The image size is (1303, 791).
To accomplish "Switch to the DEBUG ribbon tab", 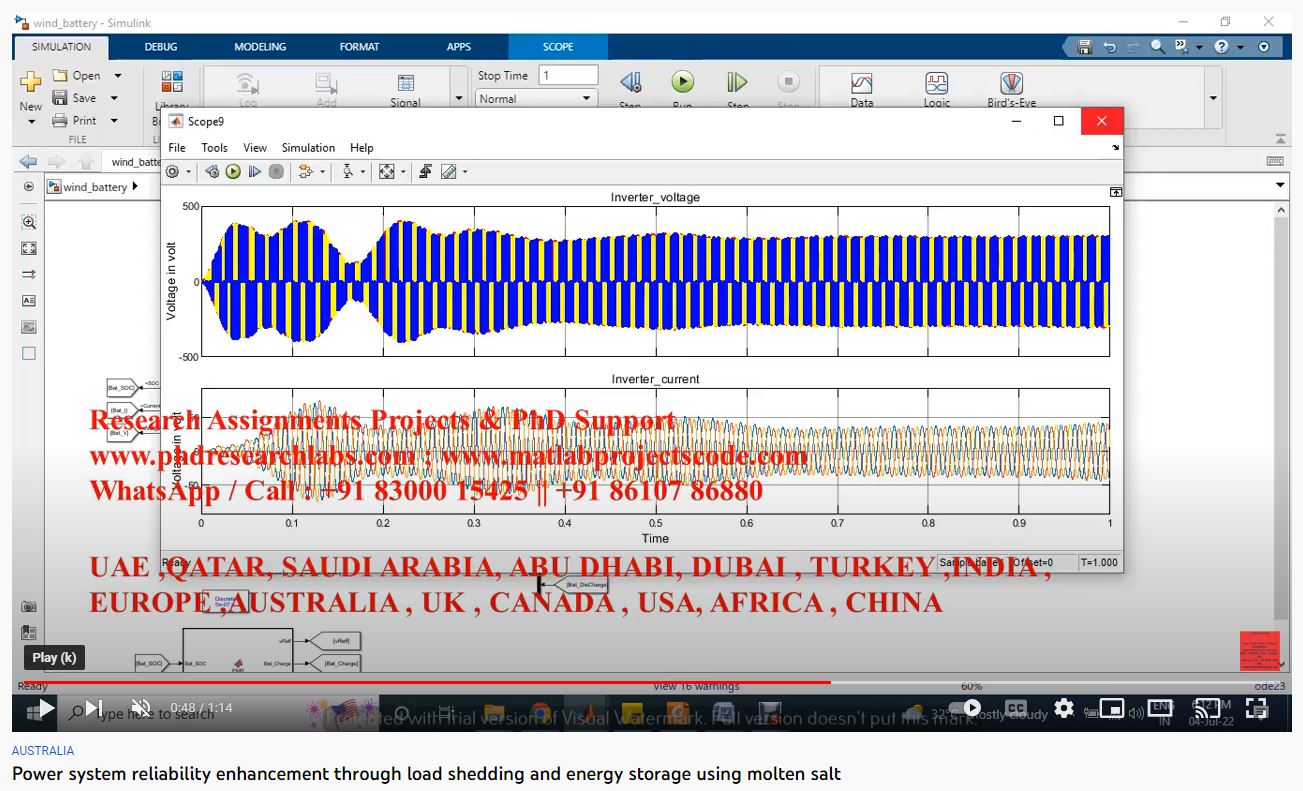I will point(160,47).
